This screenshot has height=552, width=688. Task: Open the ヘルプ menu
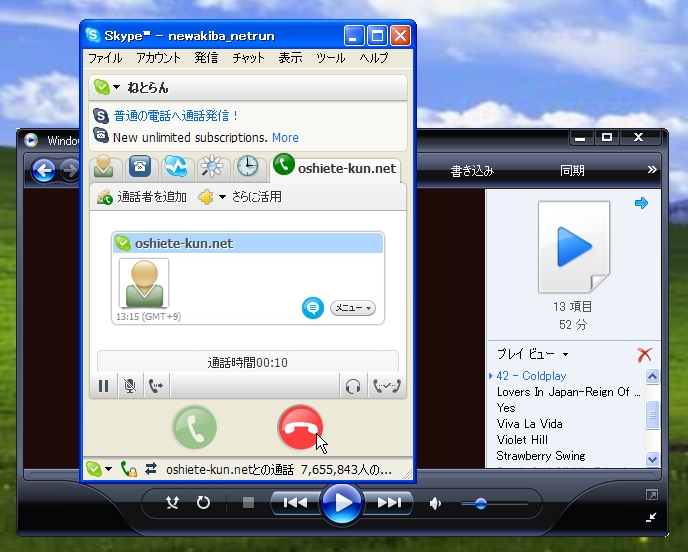coord(374,58)
